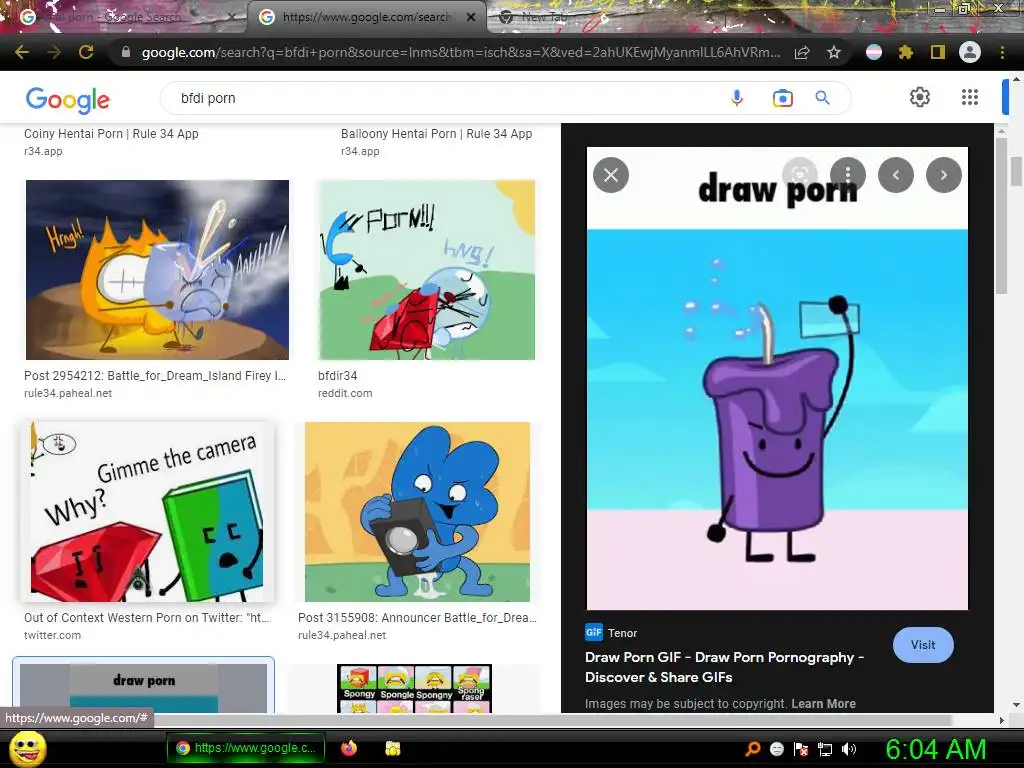Open Google quick settings gear
This screenshot has width=1024, height=768.
[920, 97]
